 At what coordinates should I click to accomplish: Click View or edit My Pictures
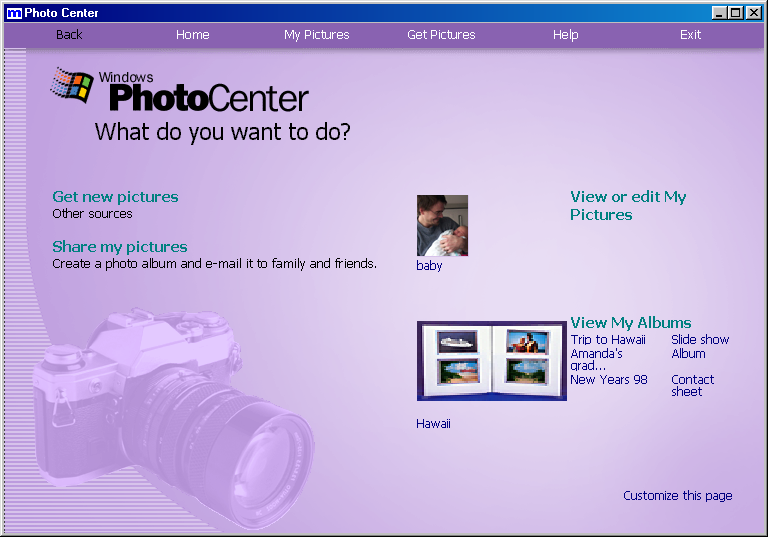pos(628,206)
